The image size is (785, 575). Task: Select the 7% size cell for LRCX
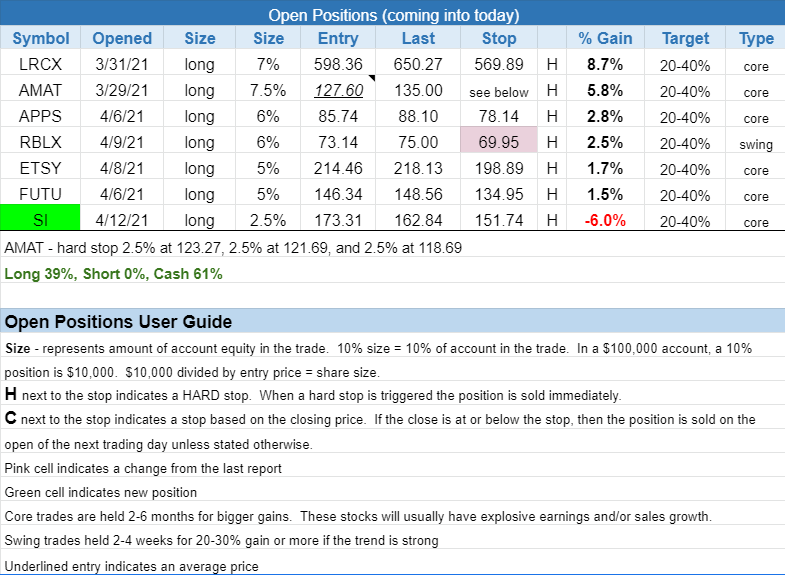pyautogui.click(x=268, y=64)
